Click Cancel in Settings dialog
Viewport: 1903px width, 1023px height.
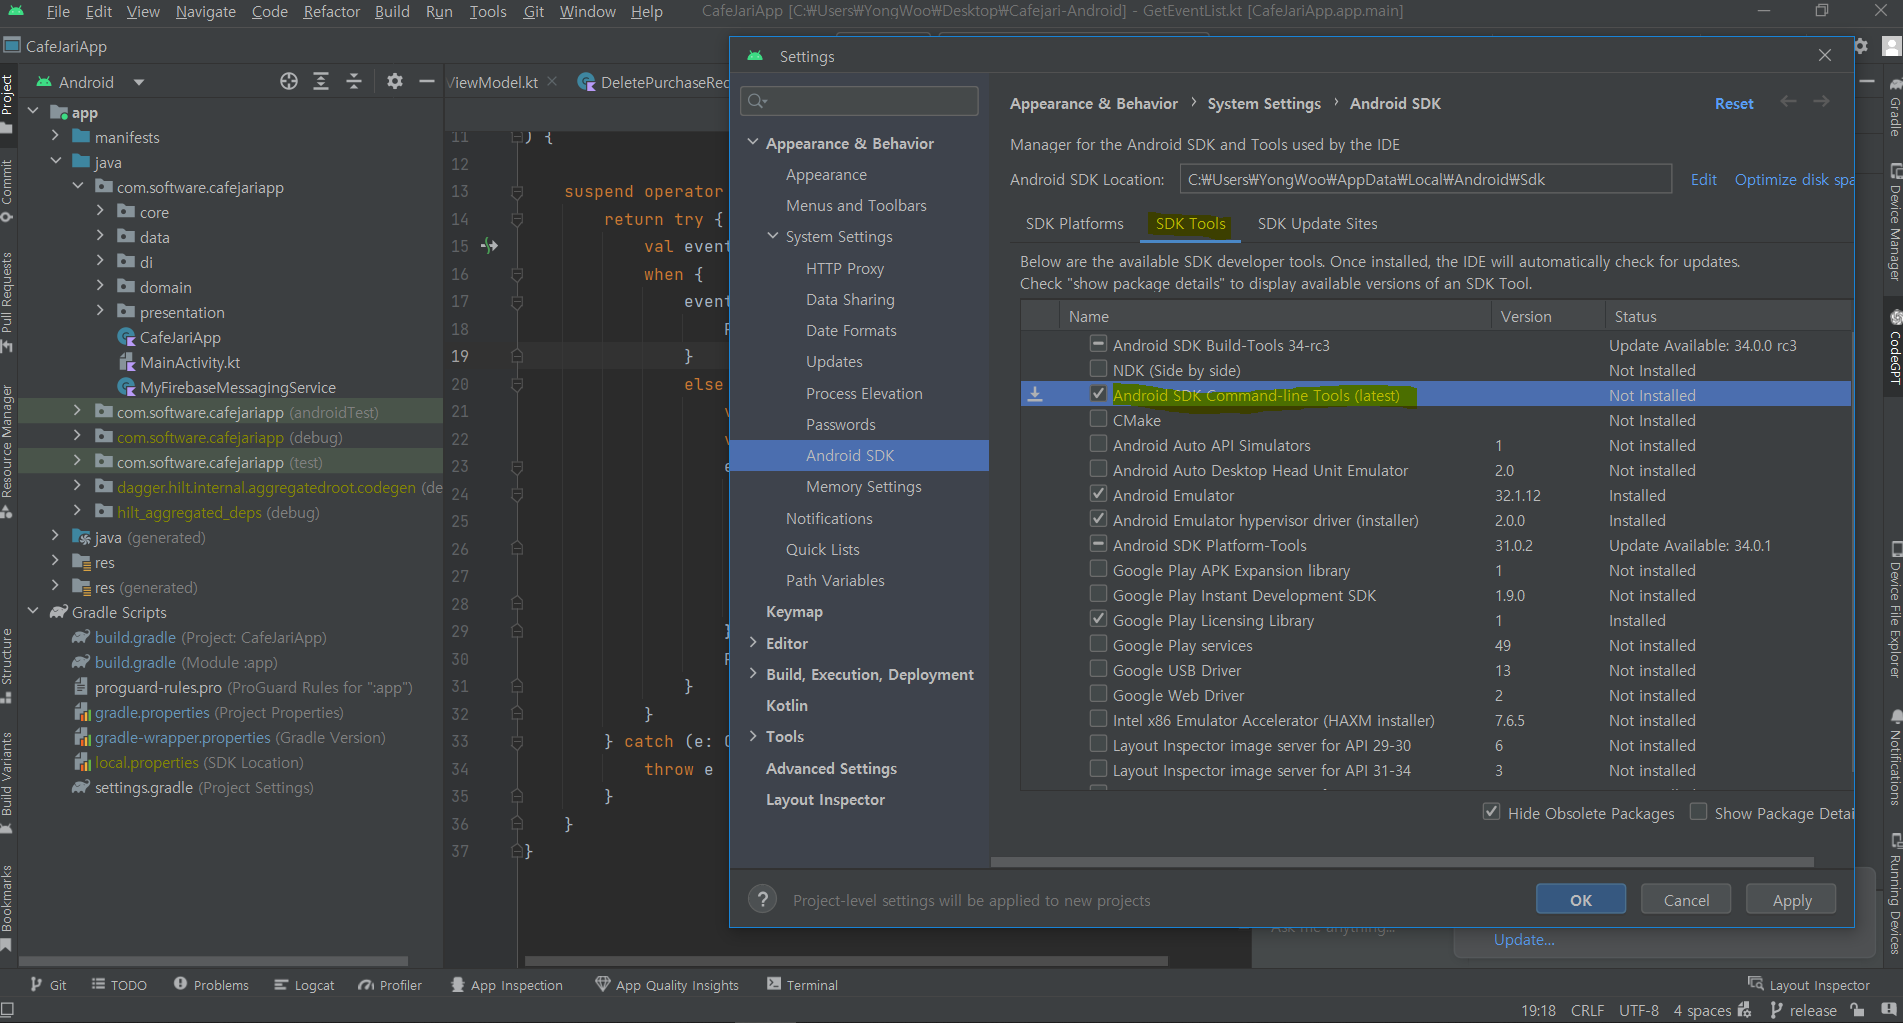point(1686,899)
